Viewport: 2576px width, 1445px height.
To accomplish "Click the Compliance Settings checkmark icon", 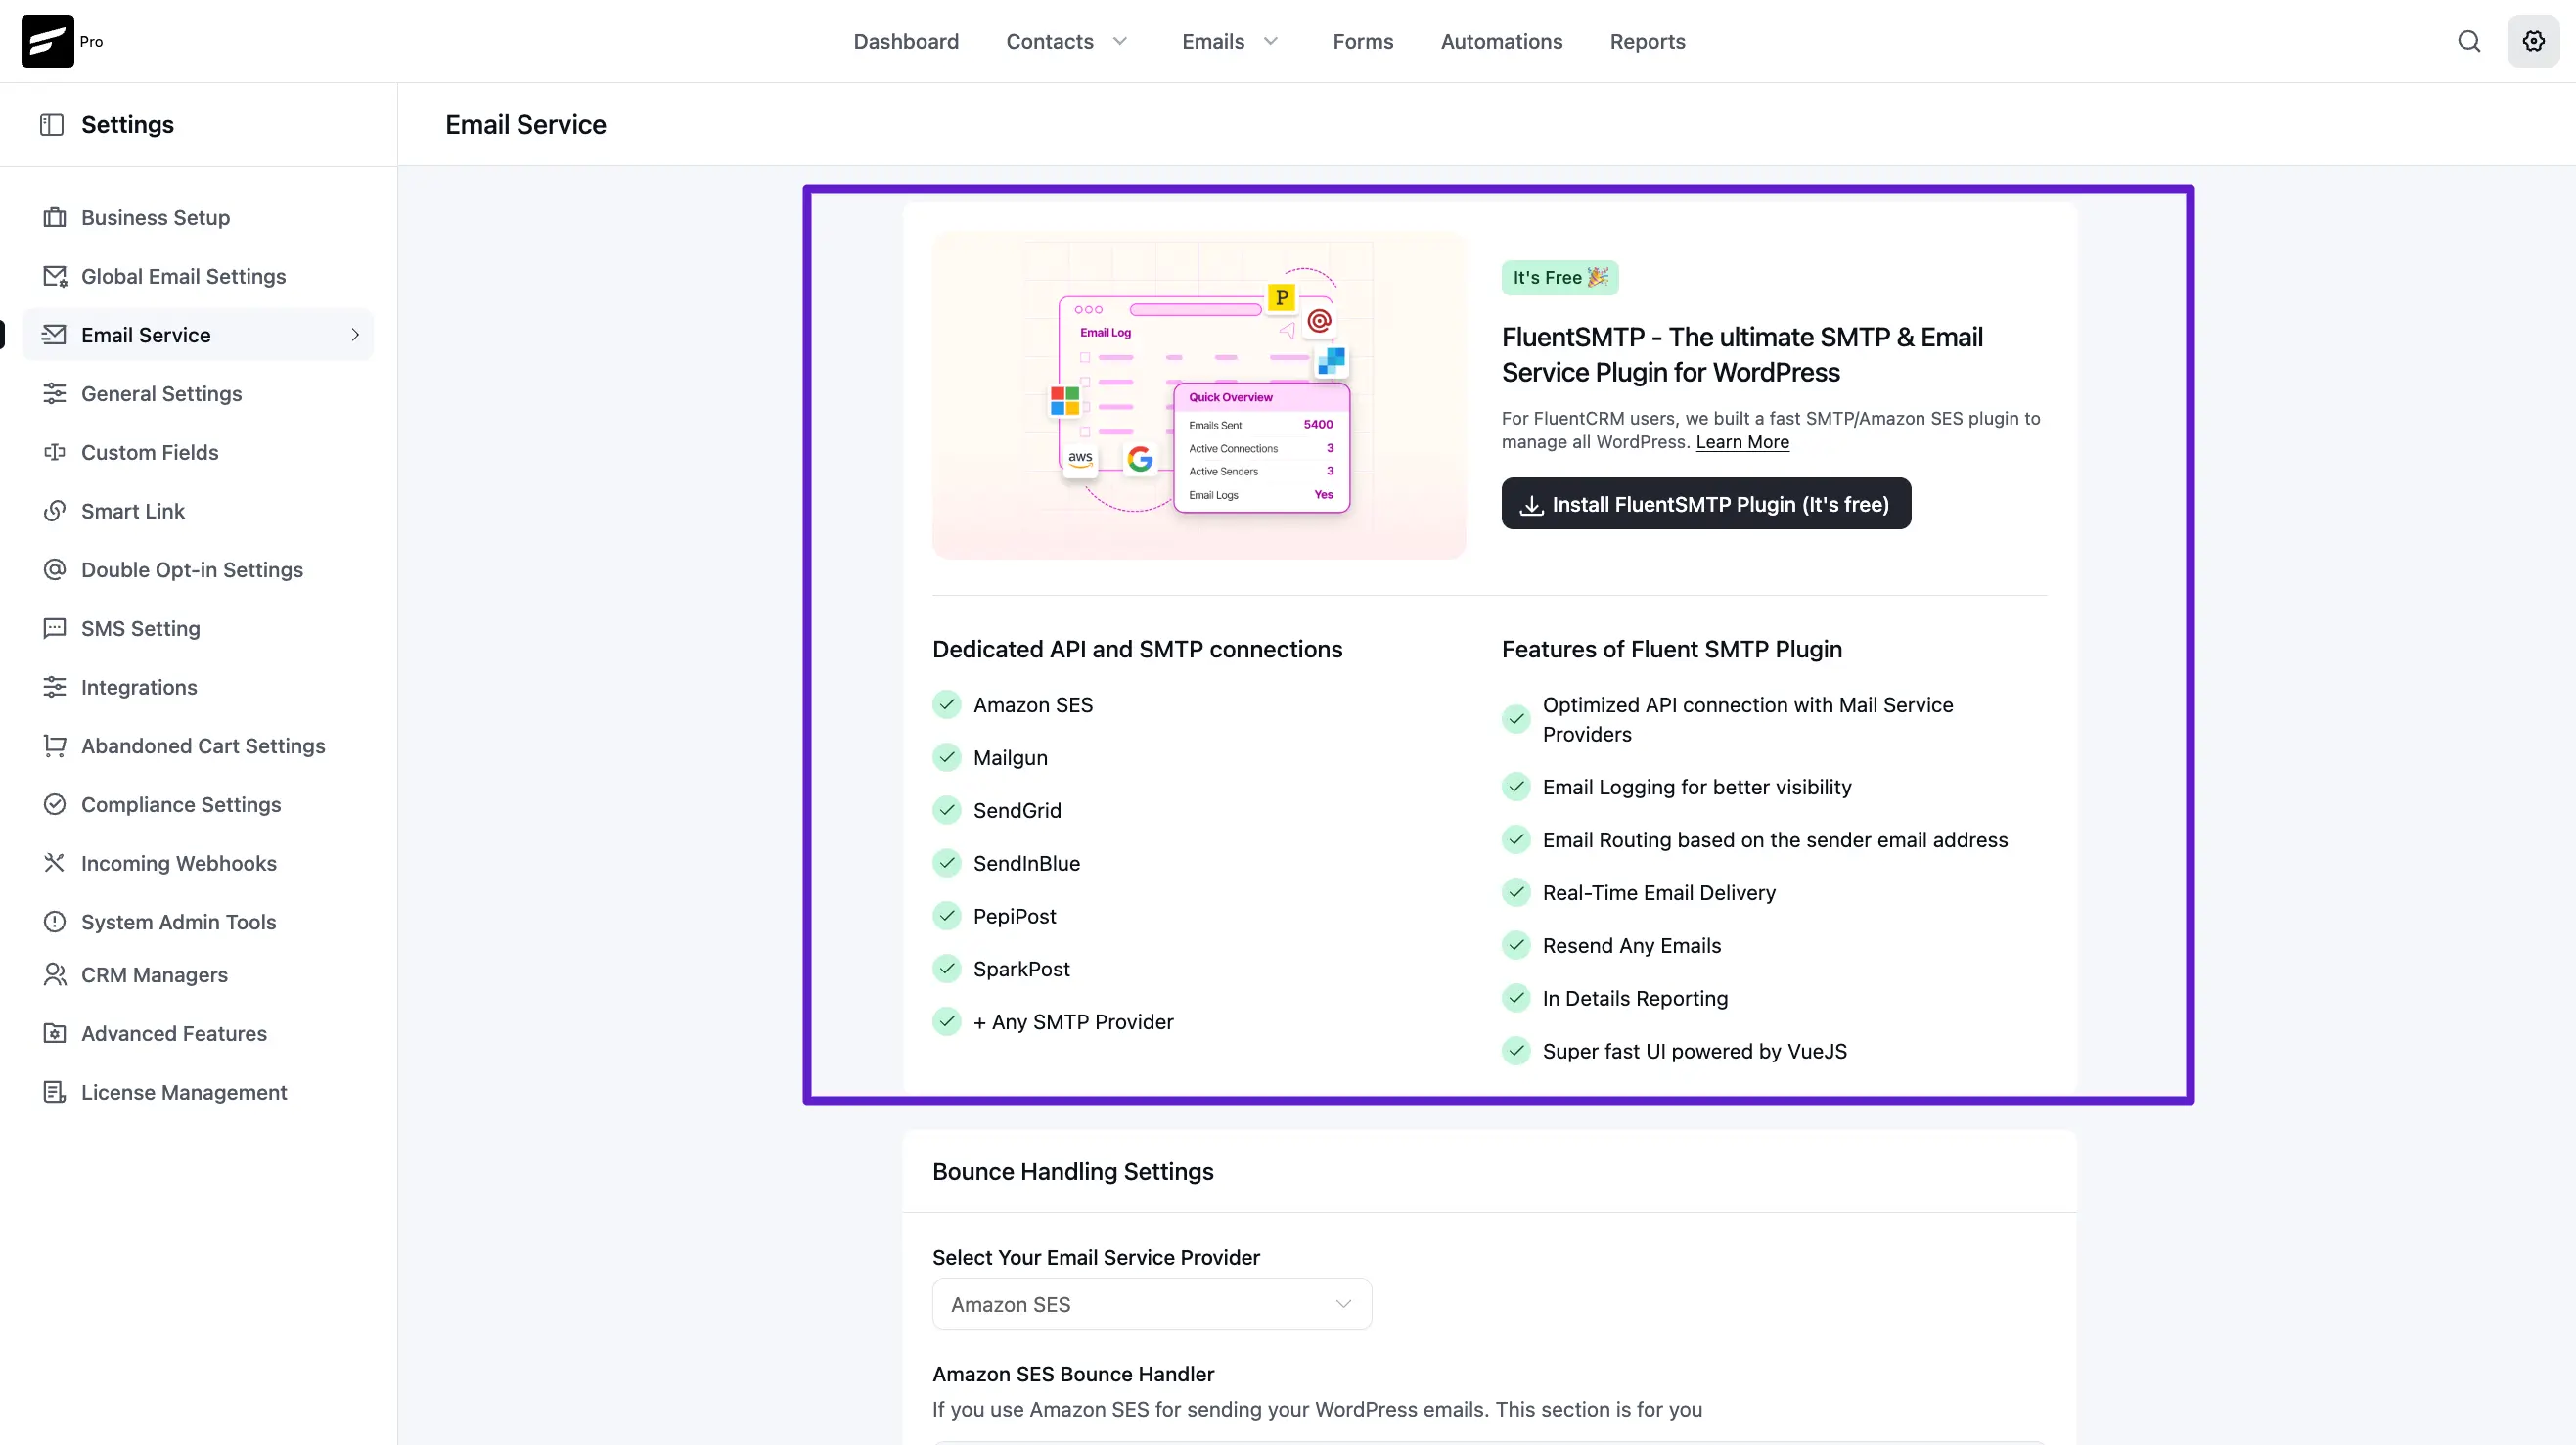I will 55,804.
